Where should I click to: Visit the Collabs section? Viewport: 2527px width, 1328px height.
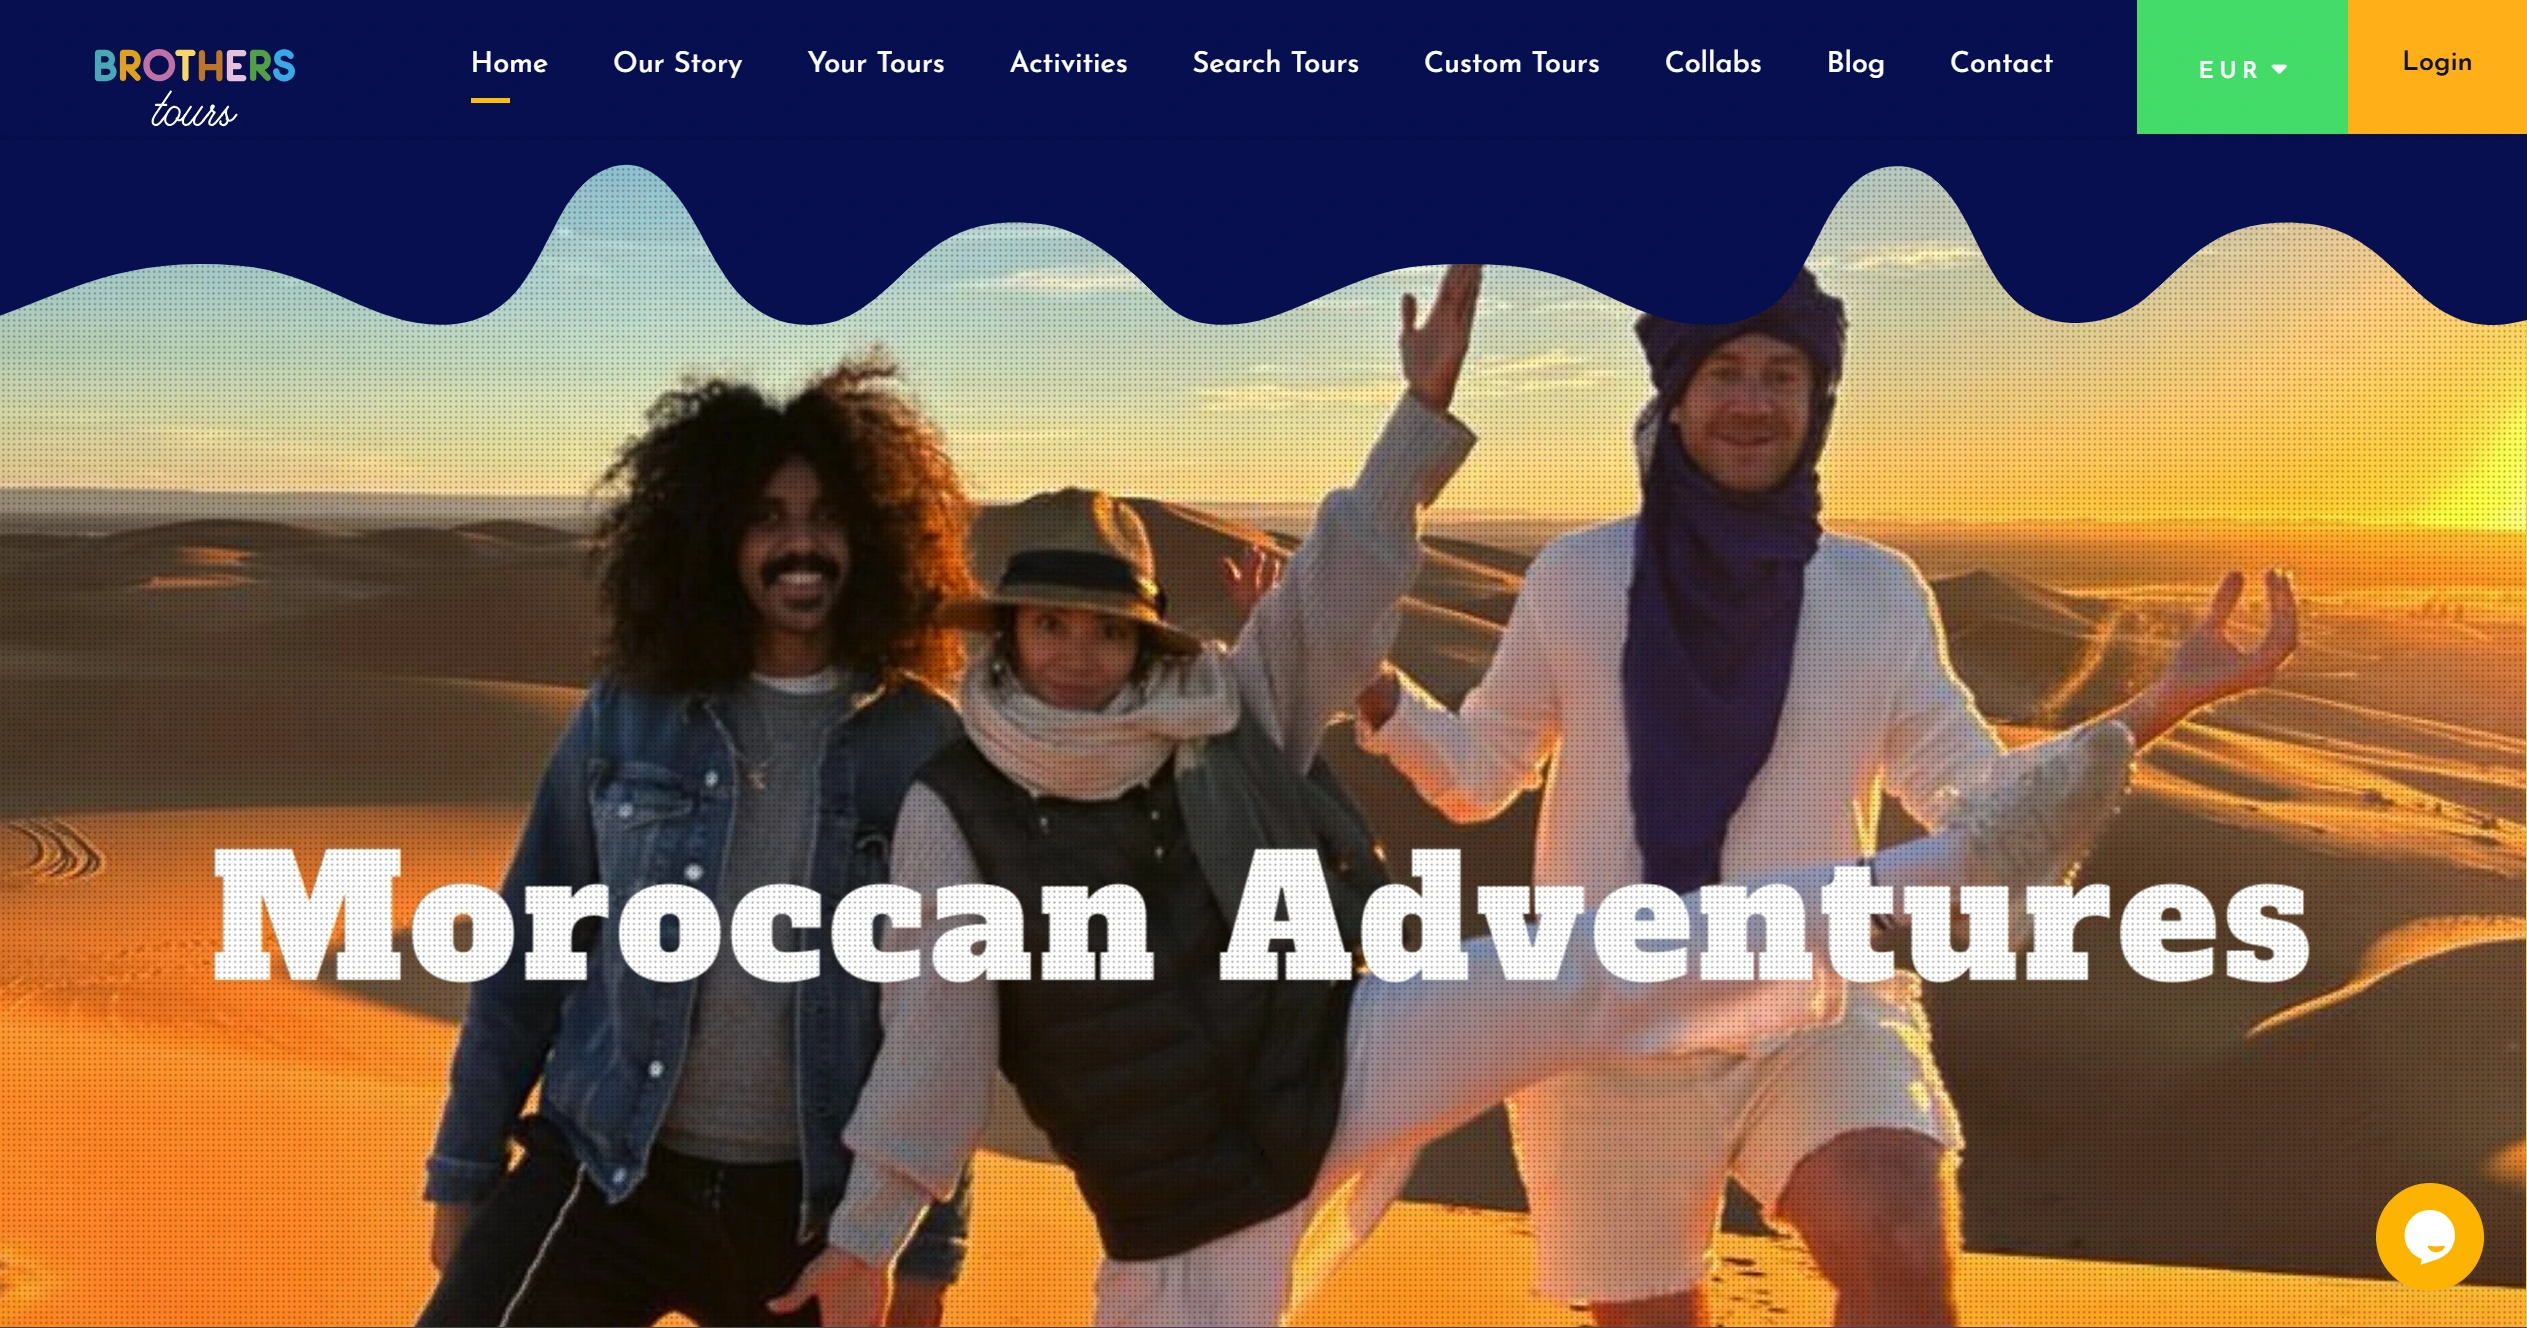(1712, 63)
